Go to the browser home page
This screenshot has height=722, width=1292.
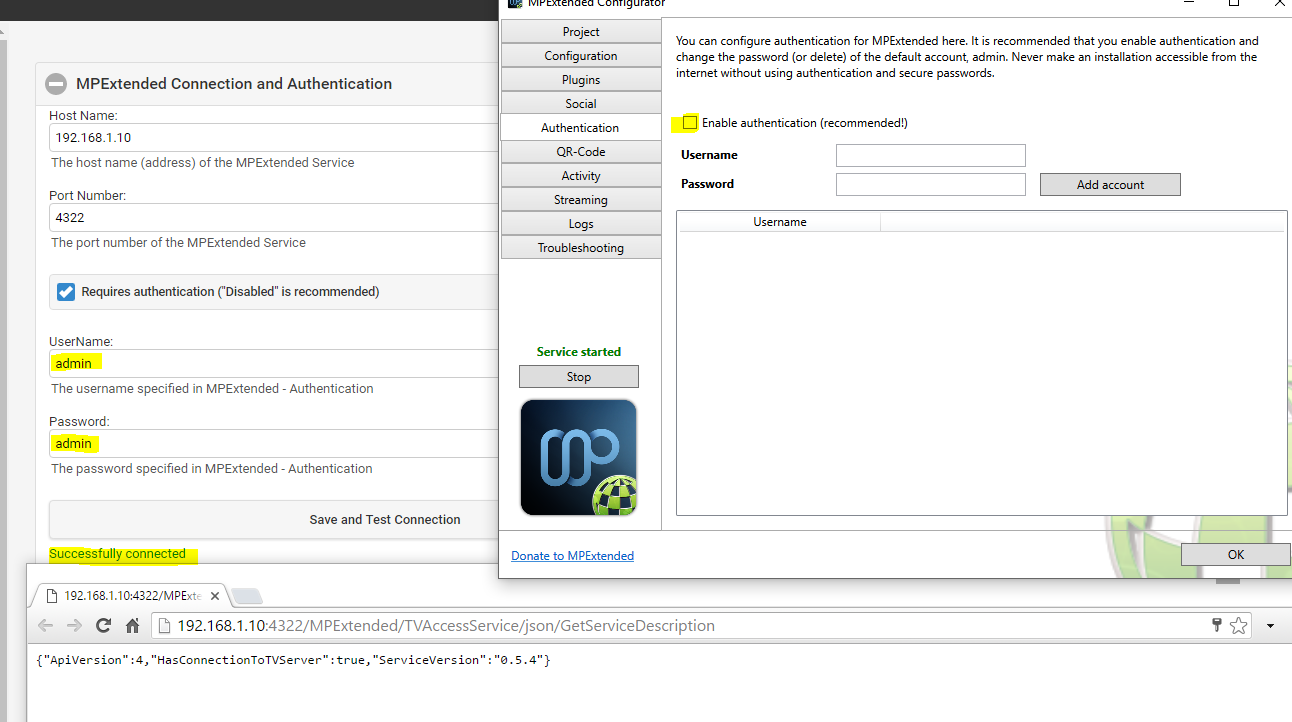pyautogui.click(x=132, y=626)
